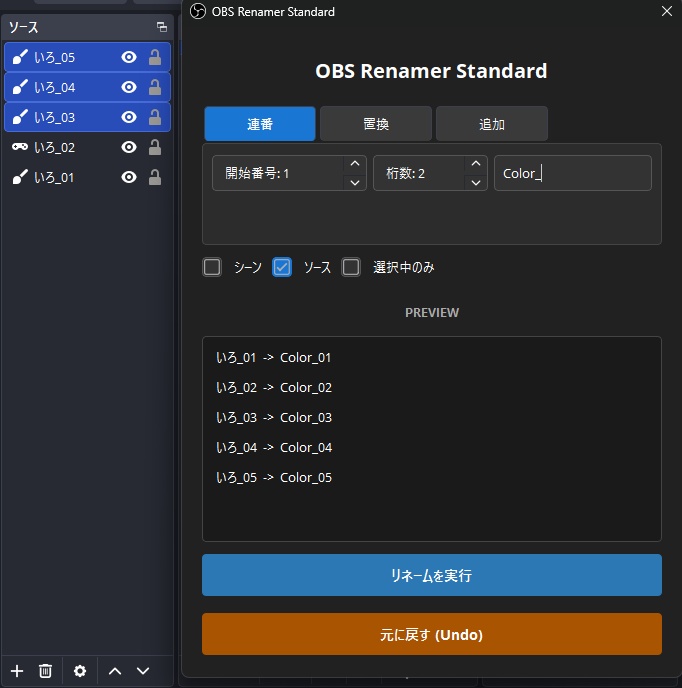Switch to the 置換 tab

376,124
